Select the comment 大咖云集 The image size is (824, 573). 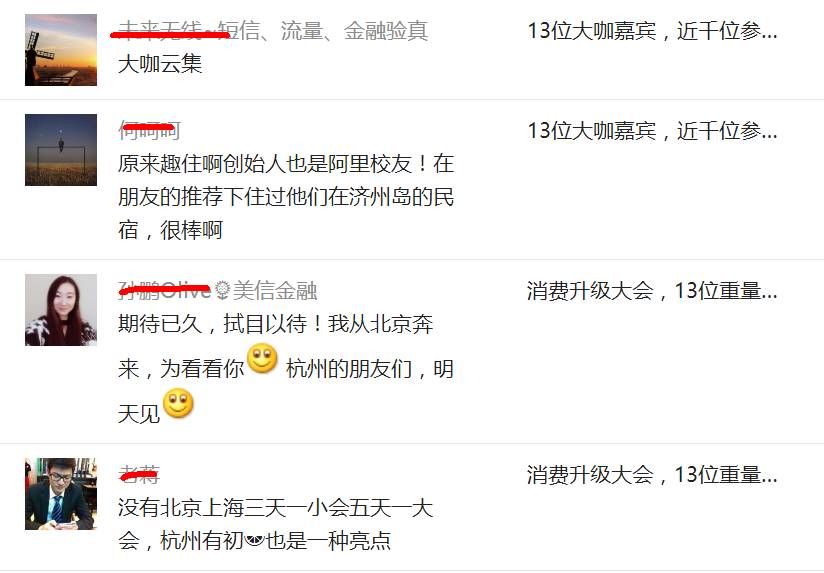tap(160, 64)
